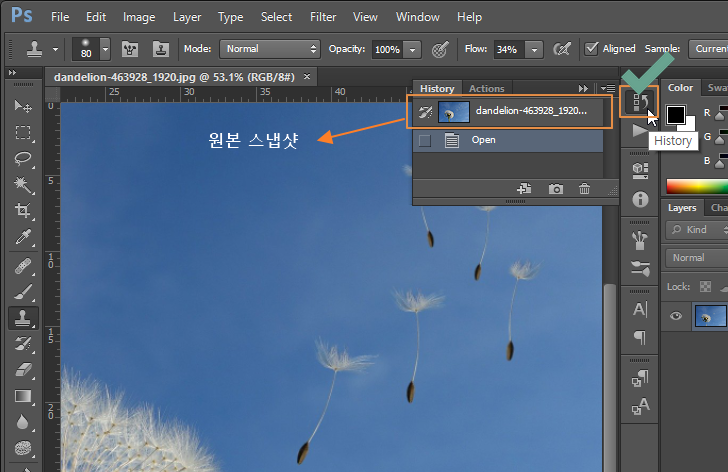Viewport: 728px width, 472px height.
Task: Switch to the History tab
Action: tap(437, 88)
